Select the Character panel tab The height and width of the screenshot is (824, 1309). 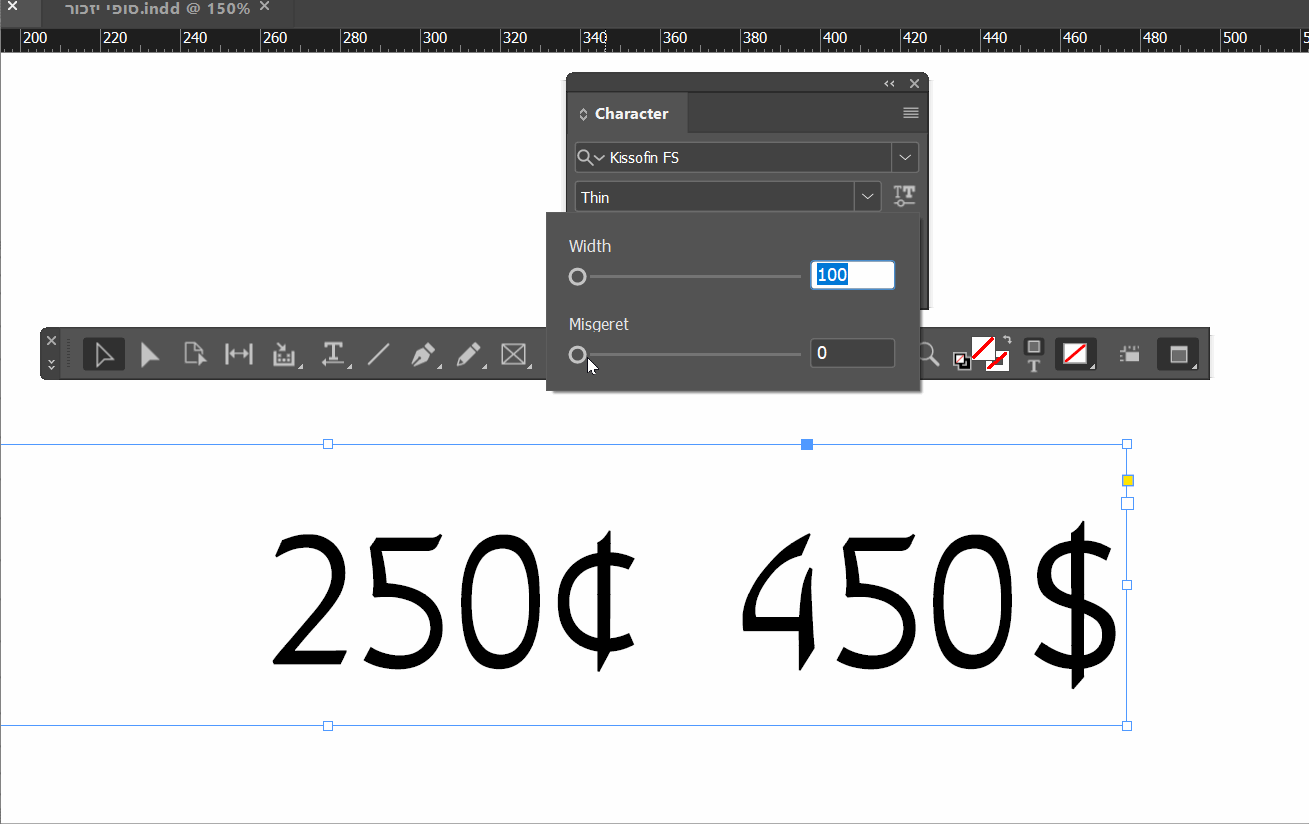point(628,113)
